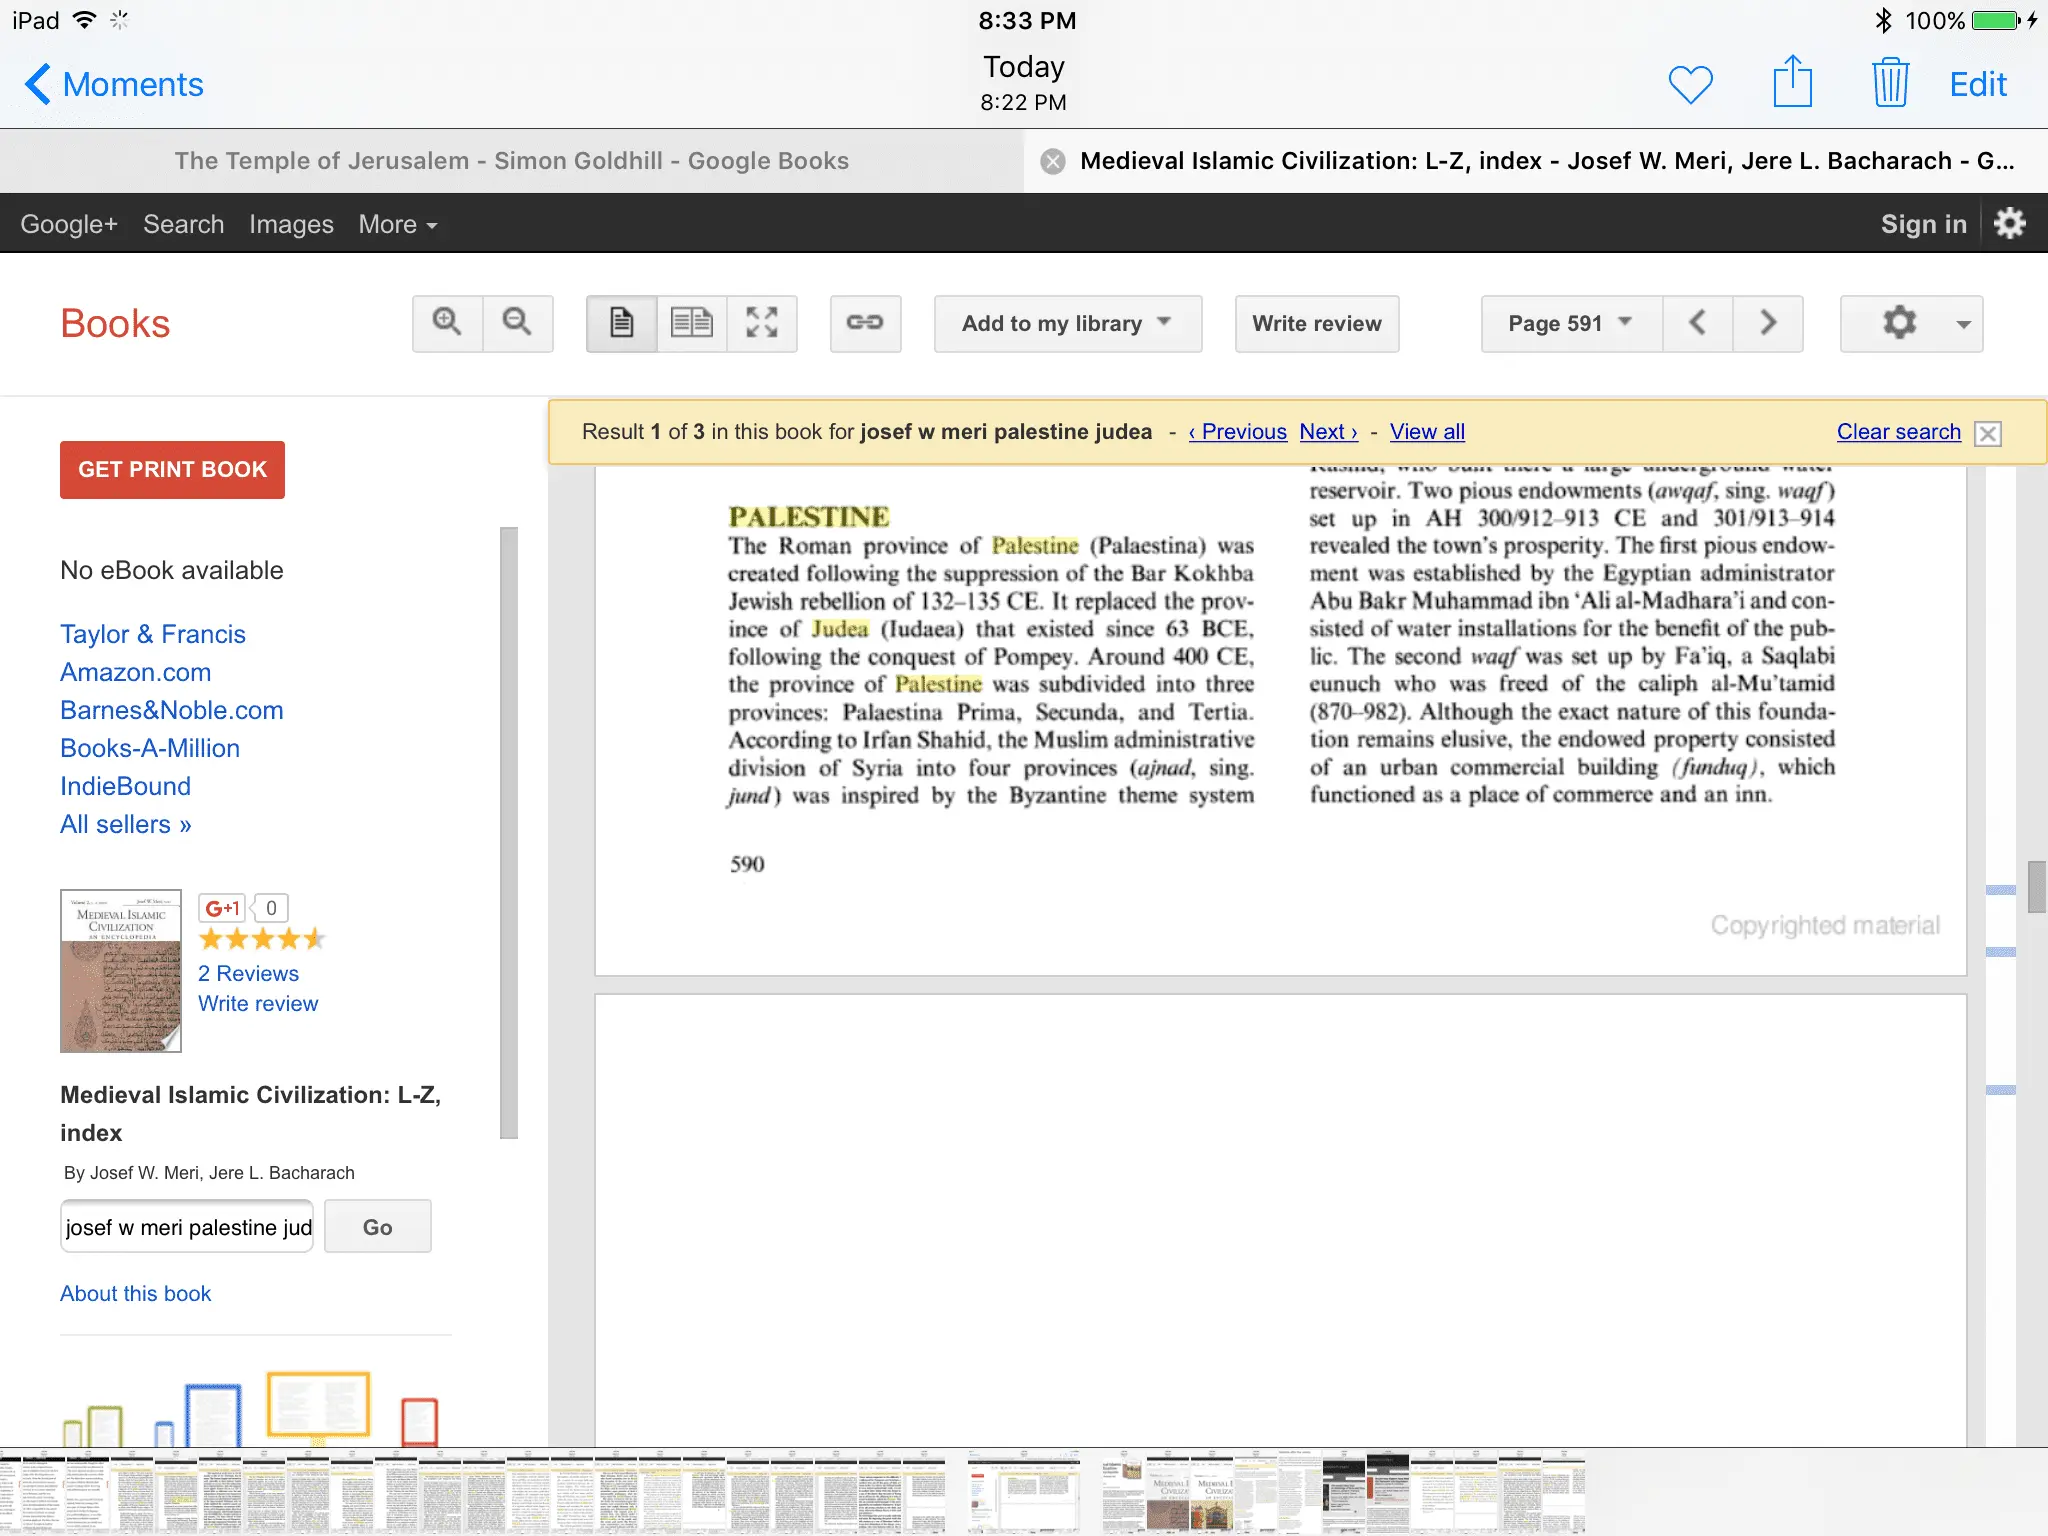Switch to The Temple of Jerusalem tab

[x=511, y=161]
